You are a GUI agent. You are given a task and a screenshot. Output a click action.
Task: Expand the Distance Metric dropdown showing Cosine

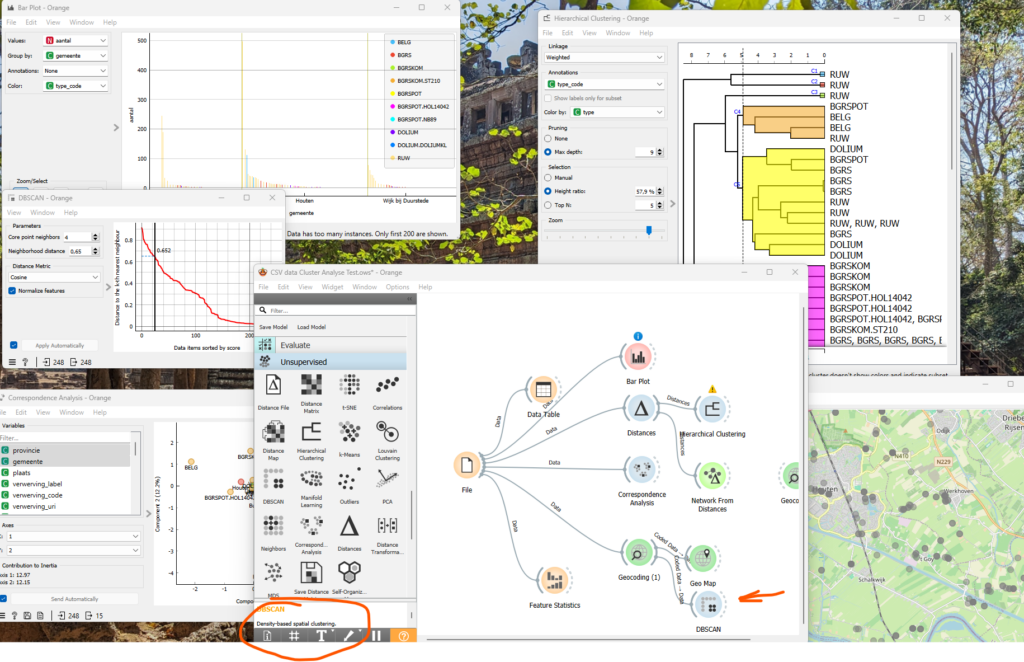click(x=53, y=277)
